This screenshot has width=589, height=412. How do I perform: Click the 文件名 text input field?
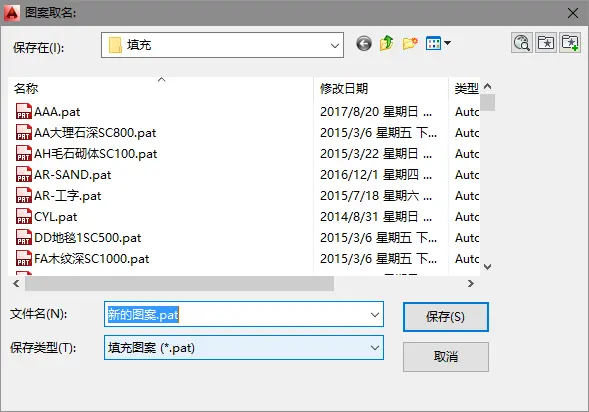pos(237,315)
